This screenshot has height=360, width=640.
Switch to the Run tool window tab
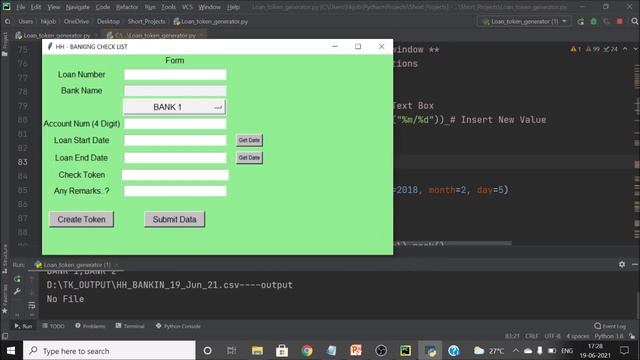coord(23,326)
